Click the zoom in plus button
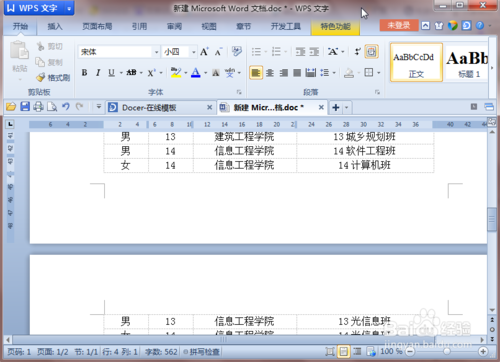The width and height of the screenshot is (500, 362). (482, 351)
